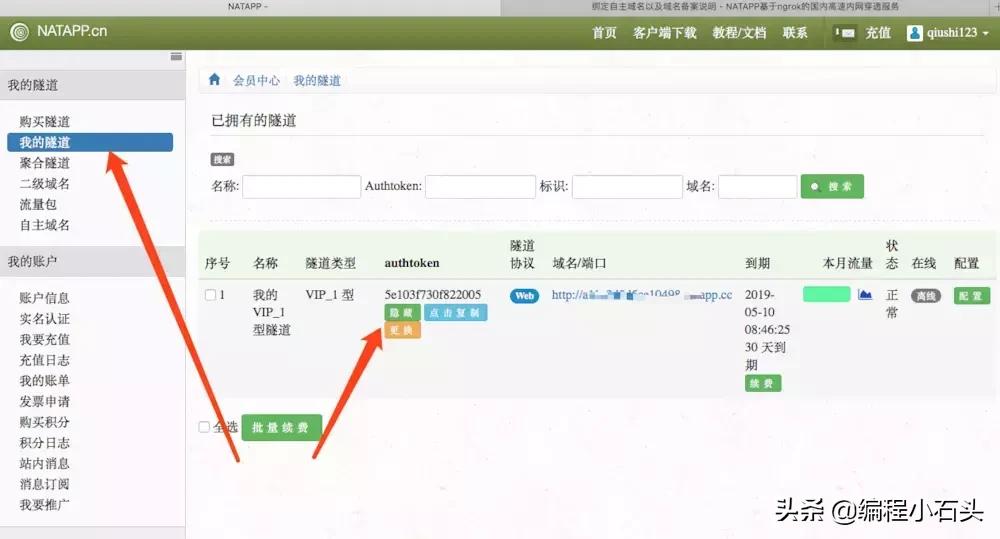Click the 我的 VIP_1 型隧道 name cell

coord(272,312)
